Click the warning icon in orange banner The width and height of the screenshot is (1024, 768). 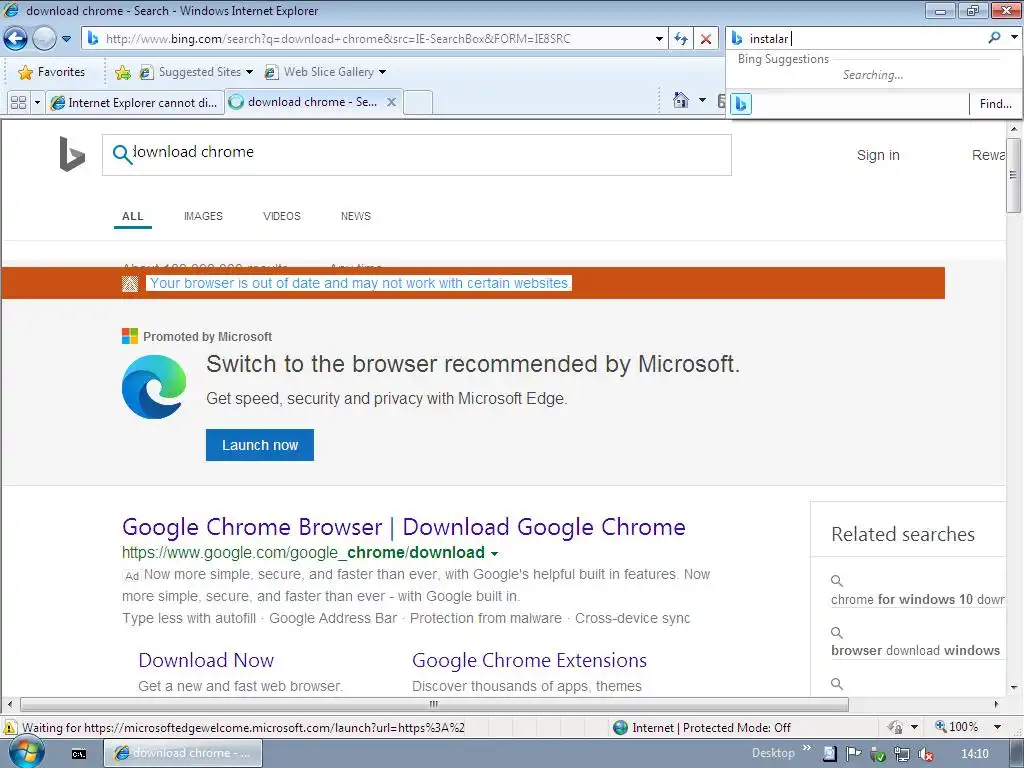pos(129,283)
